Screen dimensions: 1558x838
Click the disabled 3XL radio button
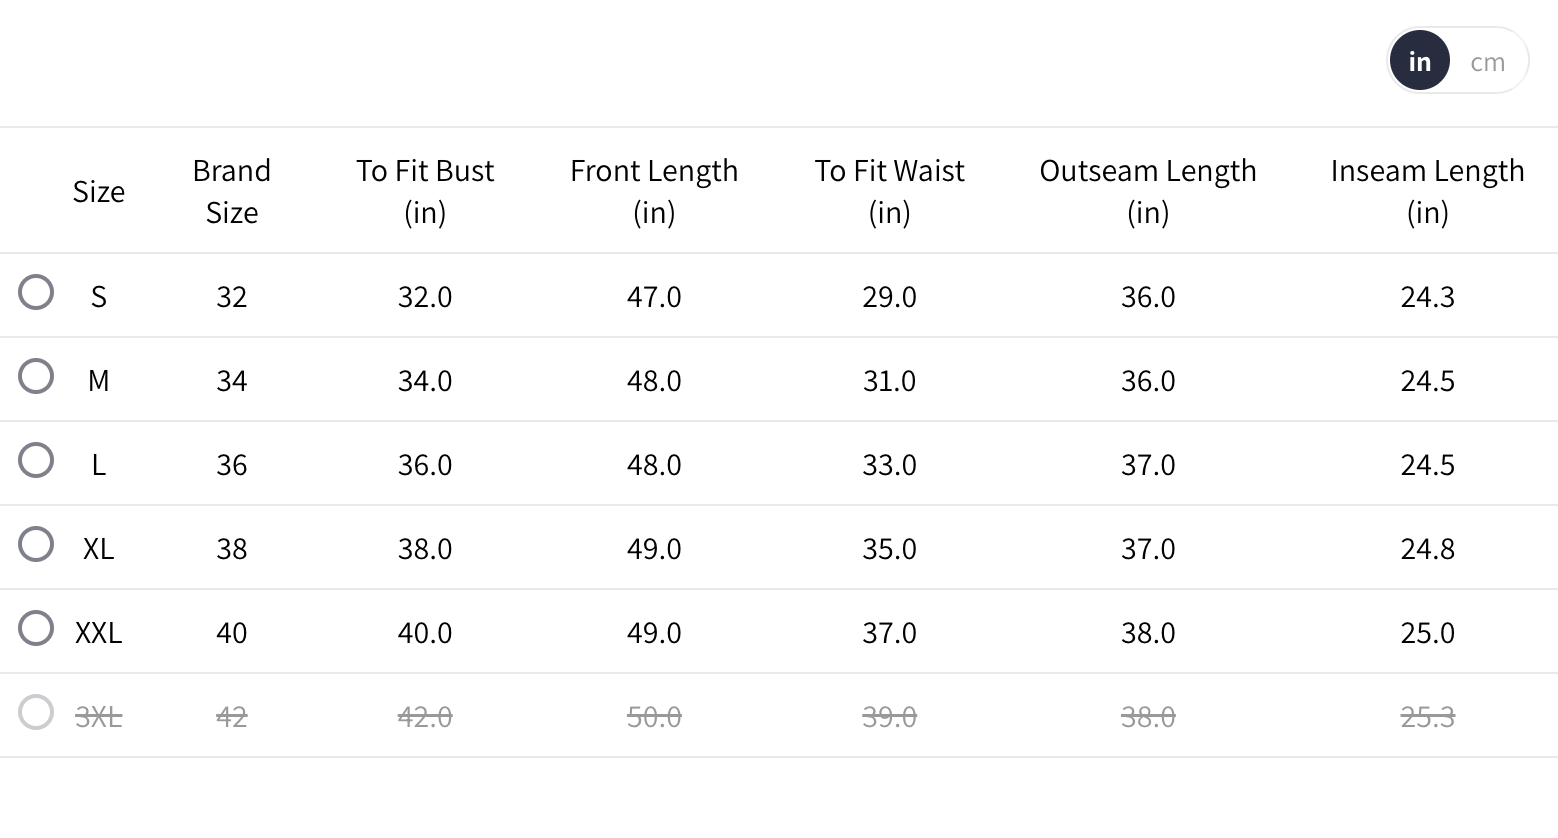(x=36, y=712)
